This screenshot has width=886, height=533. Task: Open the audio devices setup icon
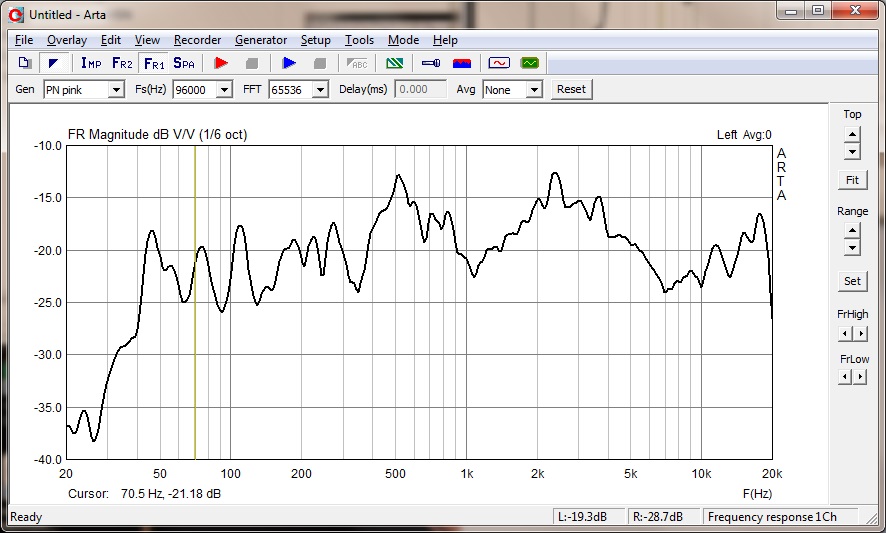click(x=431, y=63)
